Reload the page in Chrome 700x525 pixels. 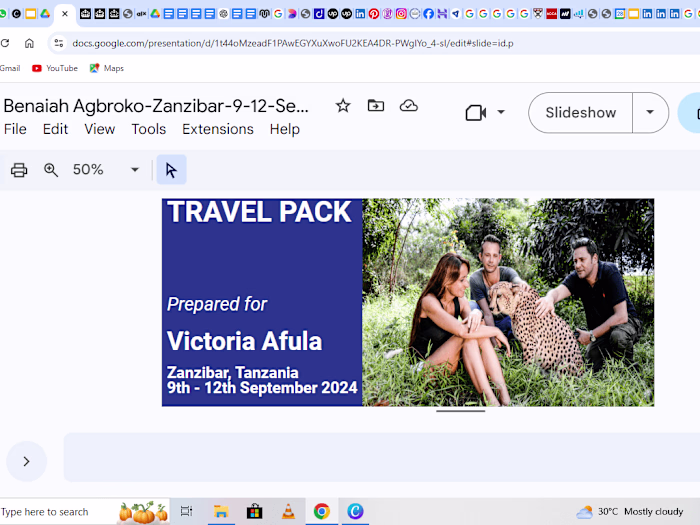[x=5, y=43]
